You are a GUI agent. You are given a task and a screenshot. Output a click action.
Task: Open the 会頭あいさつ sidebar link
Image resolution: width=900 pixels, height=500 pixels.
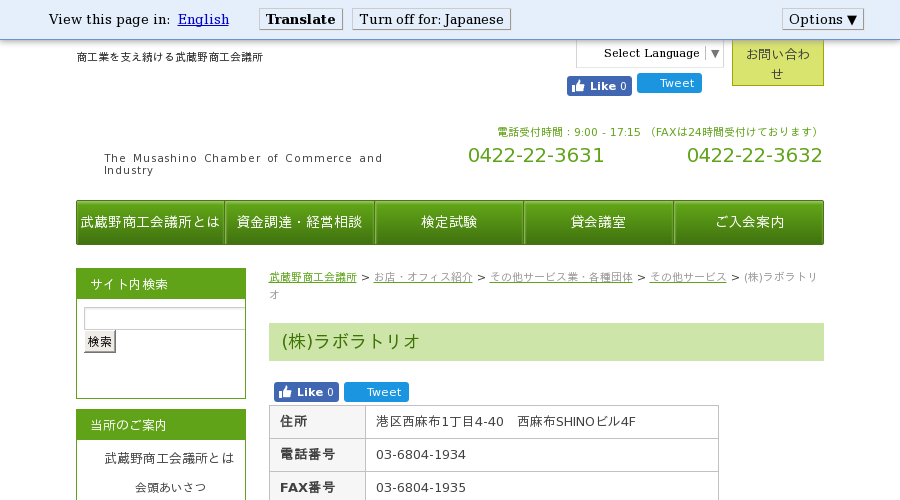point(170,487)
